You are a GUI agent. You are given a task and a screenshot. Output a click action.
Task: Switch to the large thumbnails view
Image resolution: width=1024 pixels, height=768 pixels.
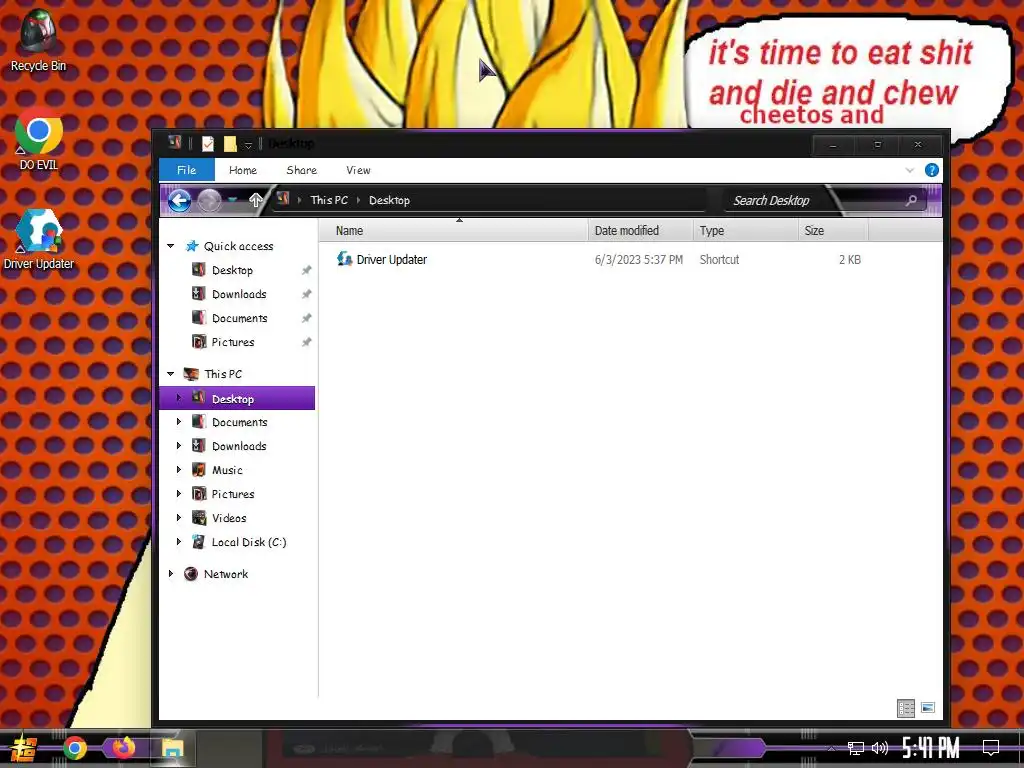click(x=928, y=708)
